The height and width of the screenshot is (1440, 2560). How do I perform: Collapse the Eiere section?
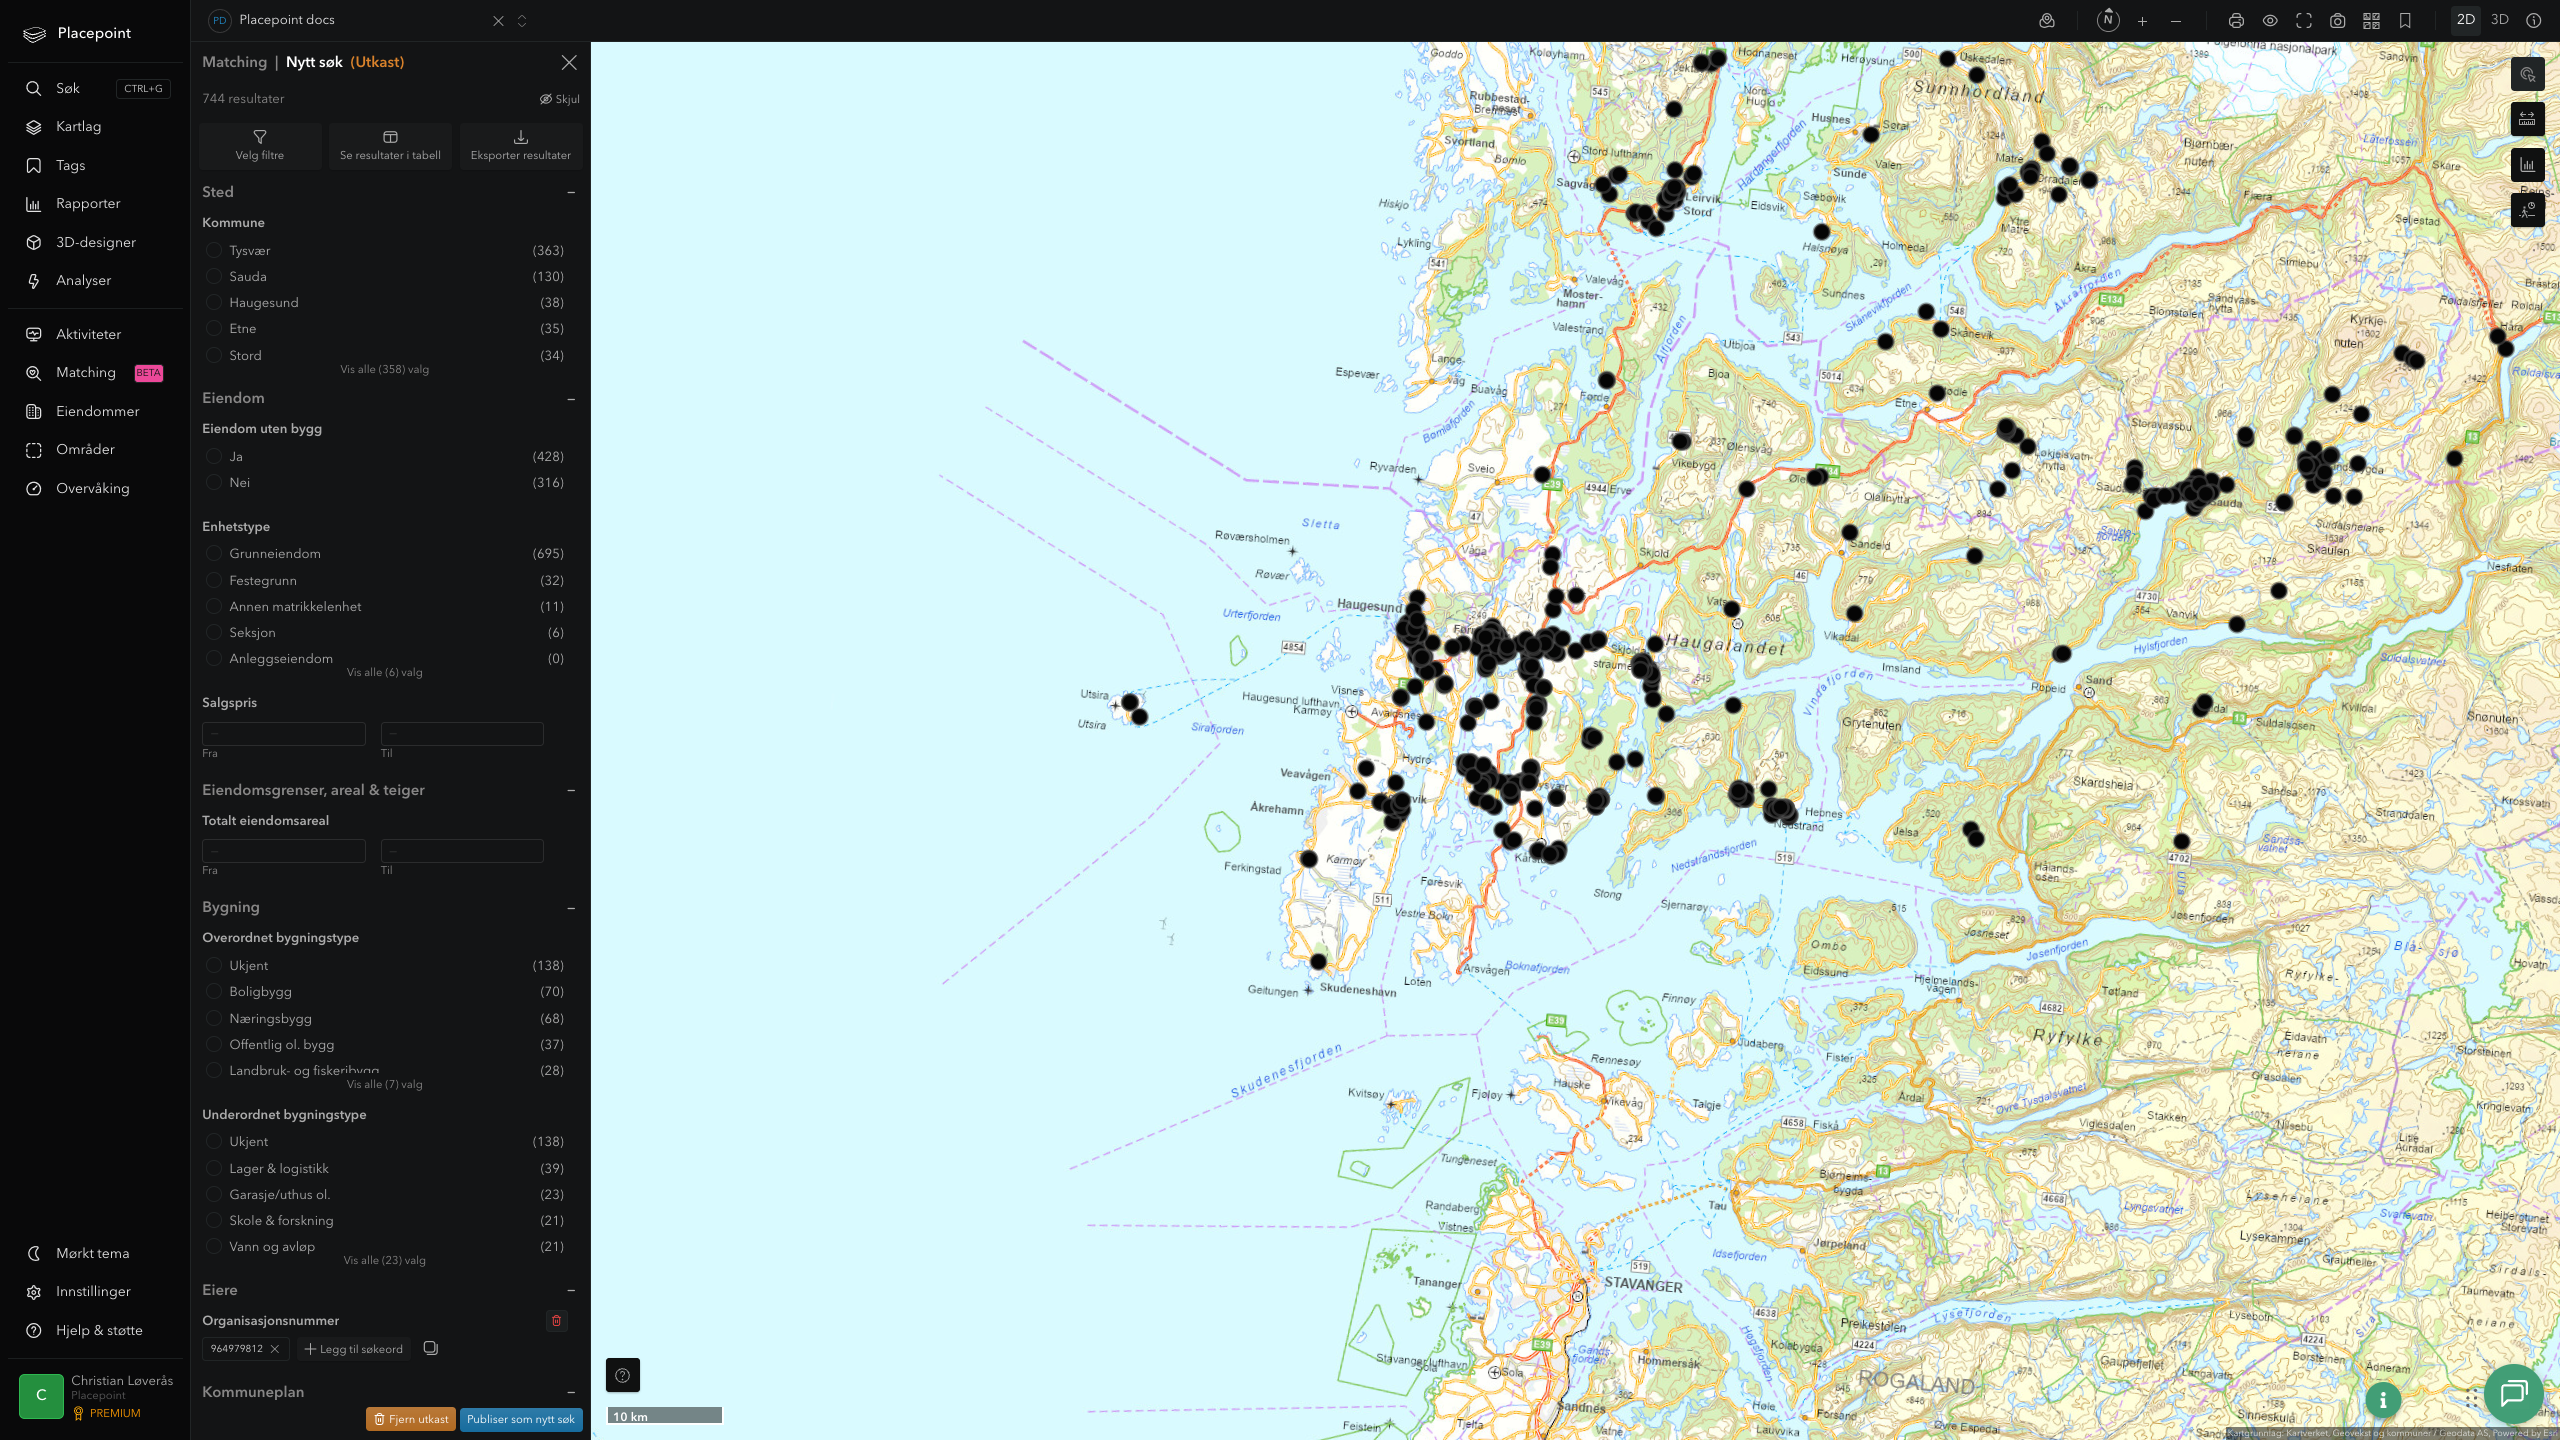571,1290
